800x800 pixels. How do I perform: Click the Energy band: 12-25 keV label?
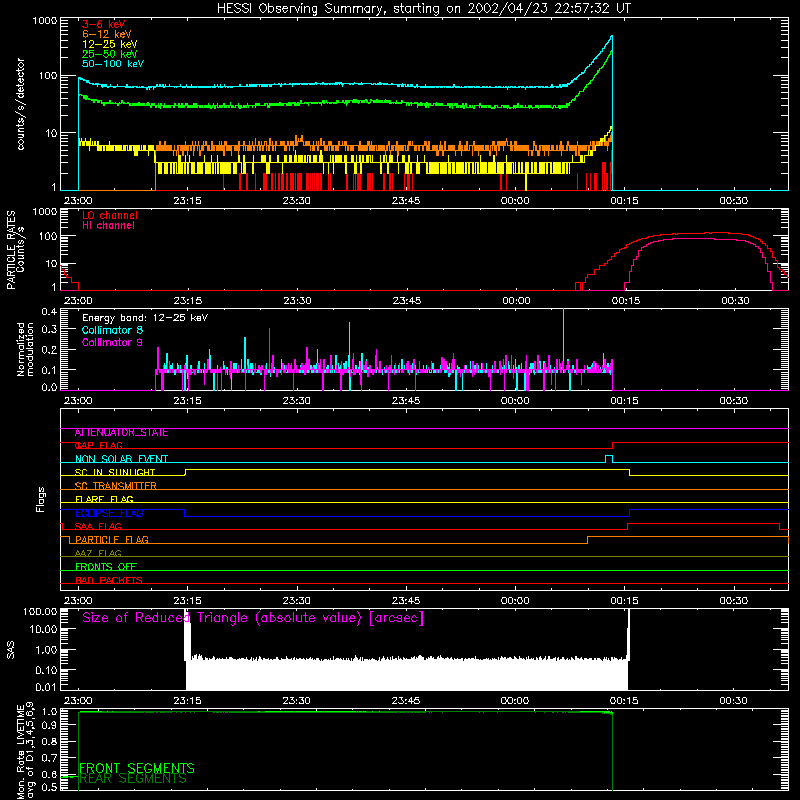[145, 318]
